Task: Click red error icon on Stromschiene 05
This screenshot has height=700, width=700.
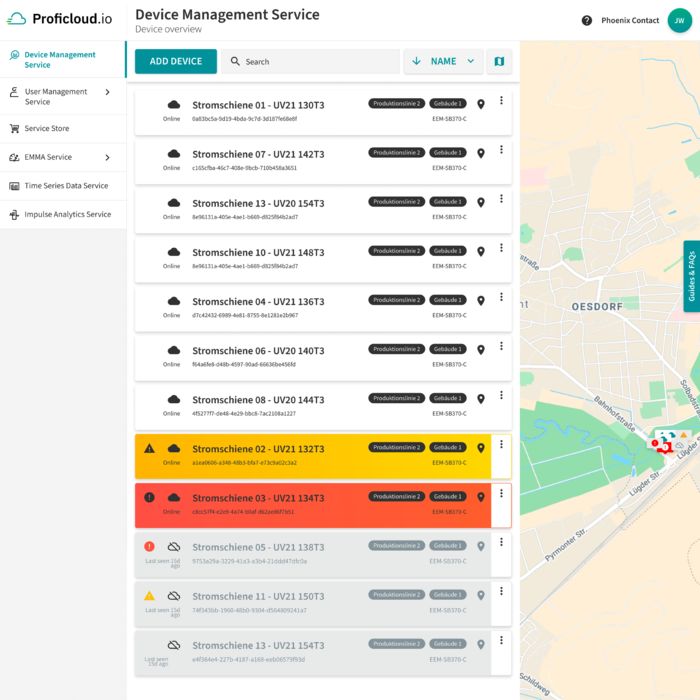Action: [150, 546]
